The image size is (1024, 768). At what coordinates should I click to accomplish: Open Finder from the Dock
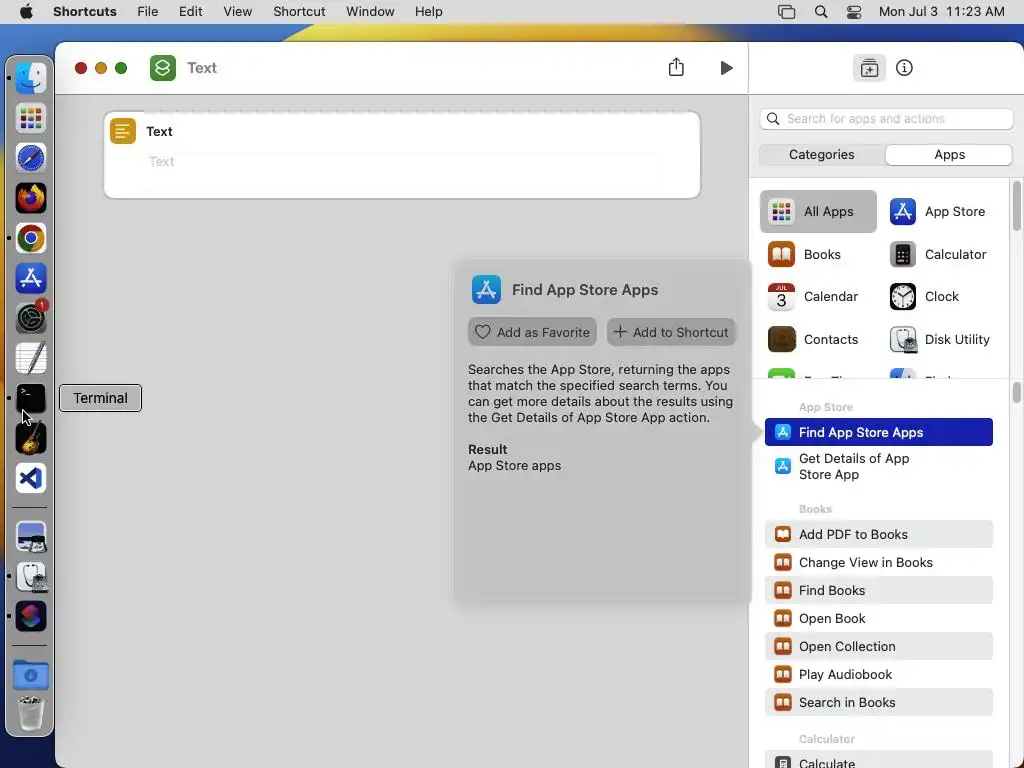point(31,78)
